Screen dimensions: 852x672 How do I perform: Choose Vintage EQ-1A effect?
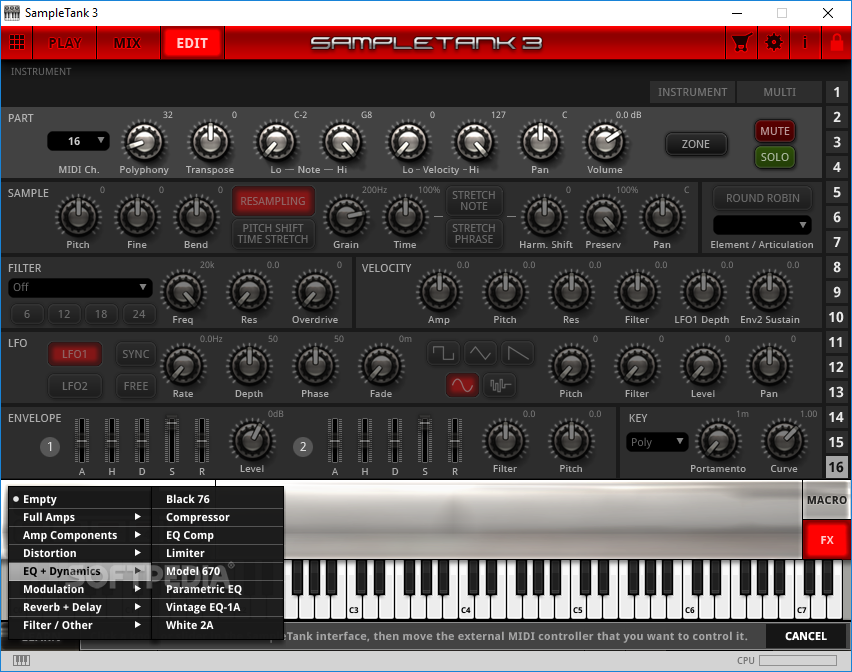click(217, 607)
